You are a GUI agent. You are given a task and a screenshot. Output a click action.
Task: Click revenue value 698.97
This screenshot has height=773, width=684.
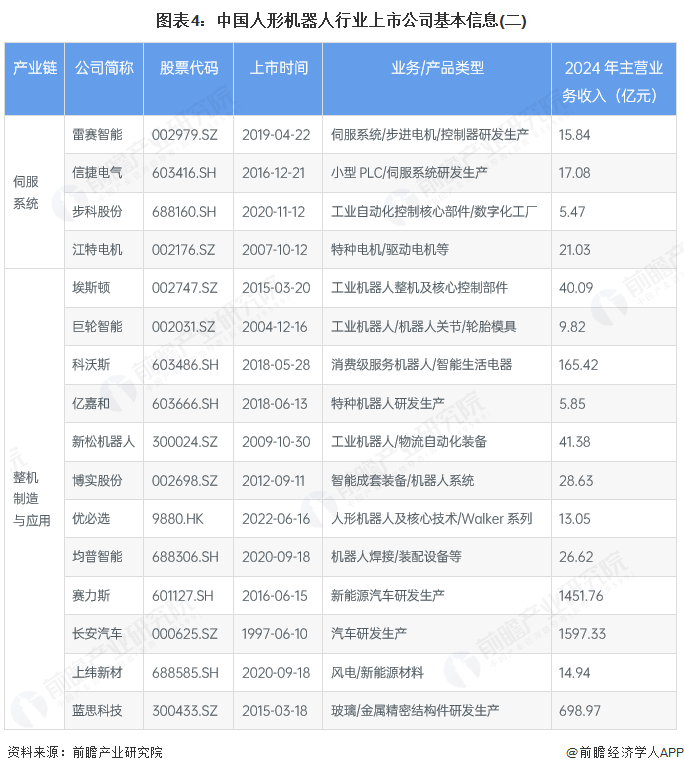[579, 711]
